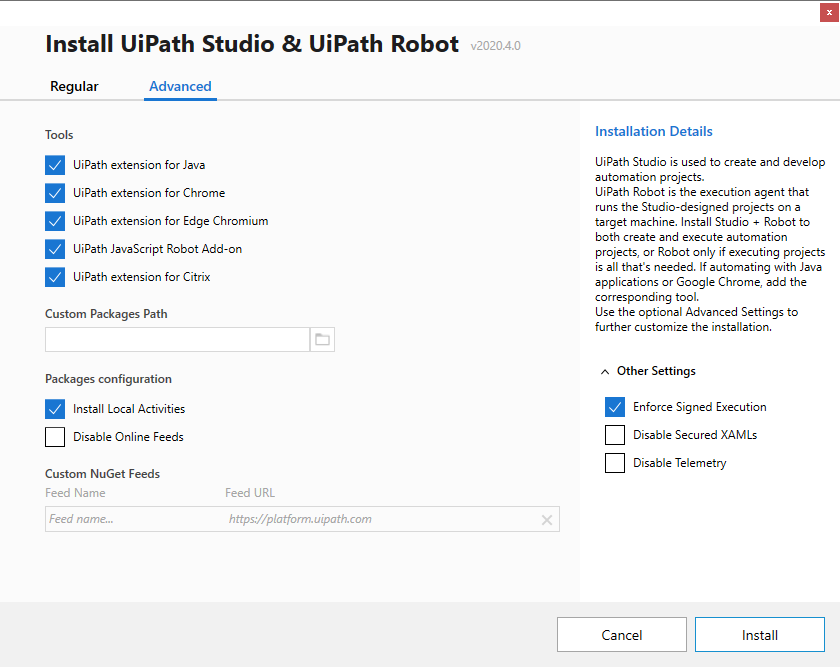Collapse the Other Settings section
The height and width of the screenshot is (667, 840).
605,371
